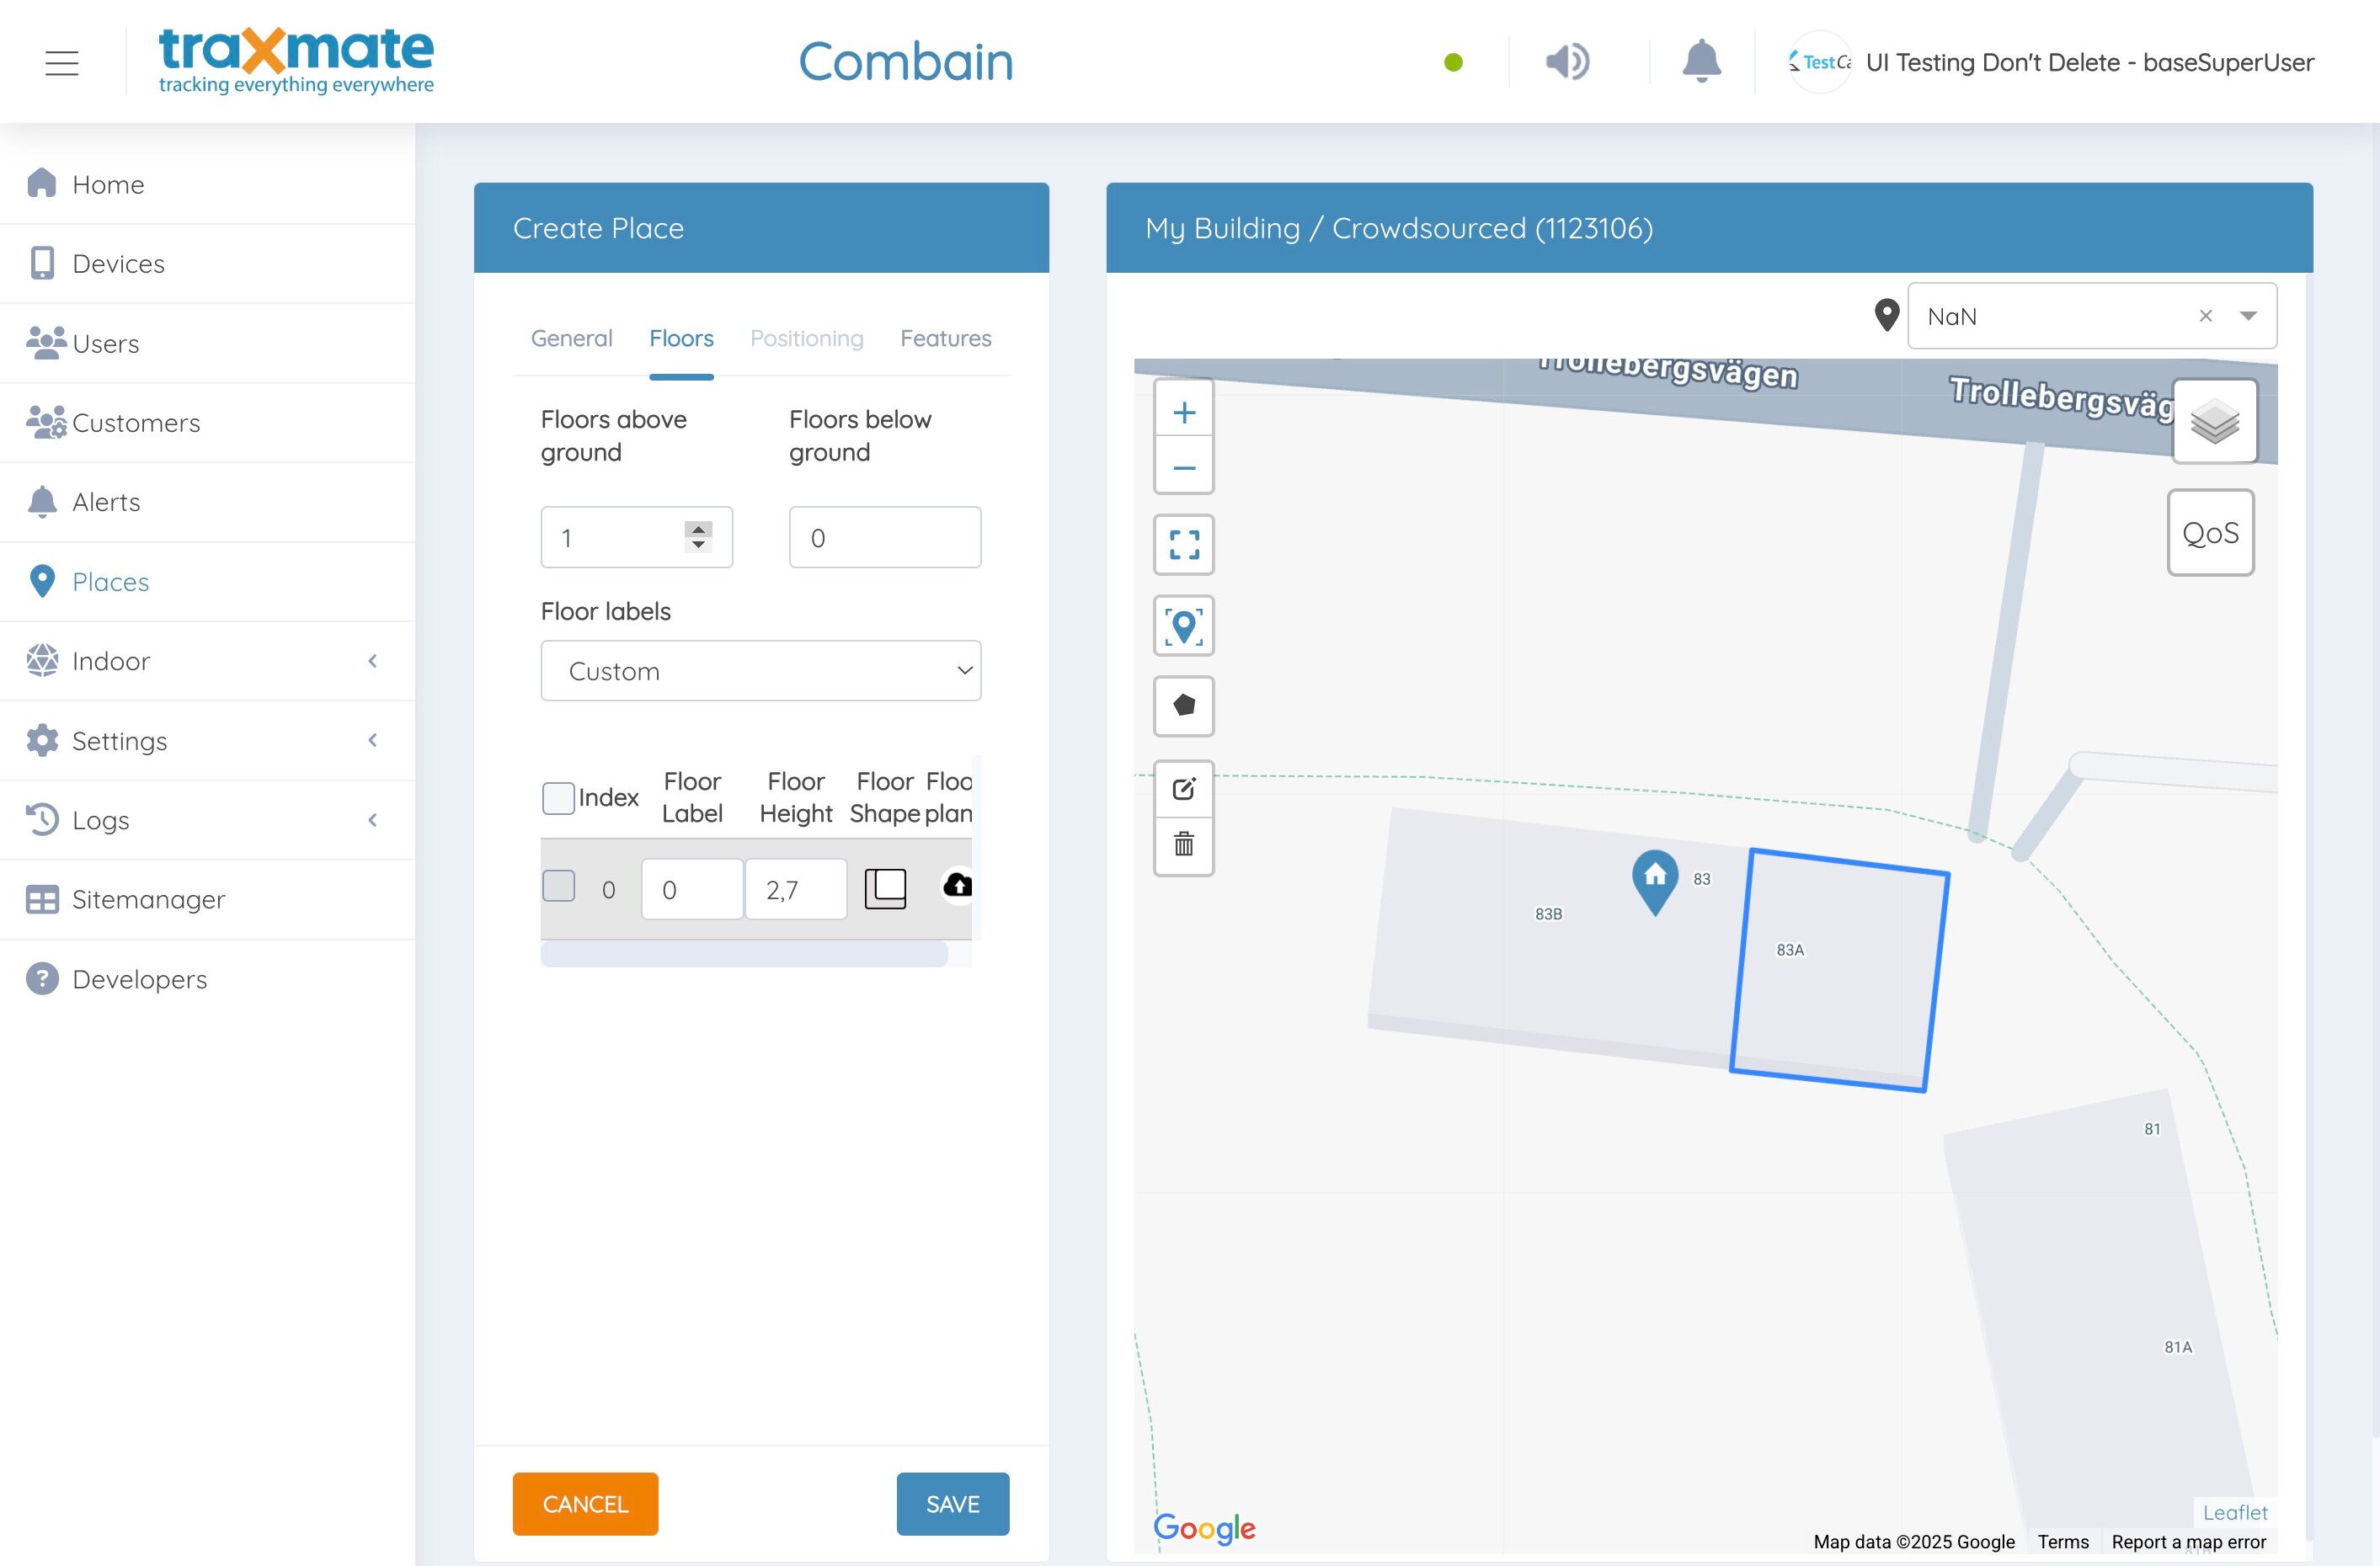The image size is (2380, 1566).
Task: Open the Floor labels Custom dropdown
Action: [x=760, y=671]
